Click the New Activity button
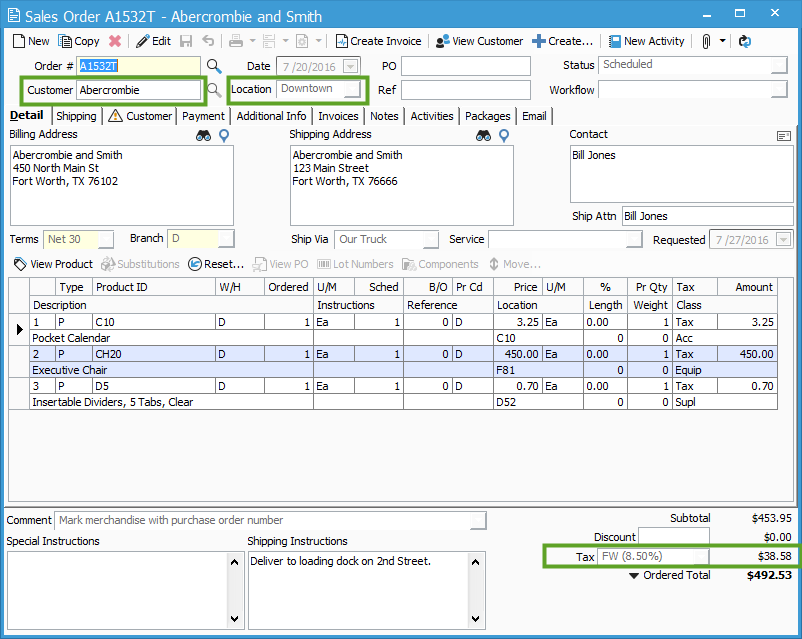Screen dimensions: 802x639 pos(647,41)
